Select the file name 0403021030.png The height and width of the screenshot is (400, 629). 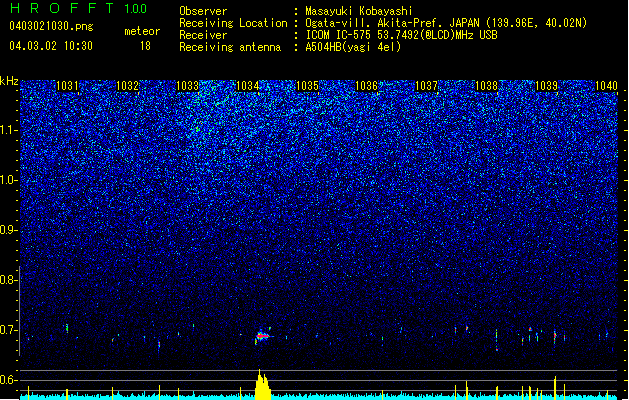[51, 26]
